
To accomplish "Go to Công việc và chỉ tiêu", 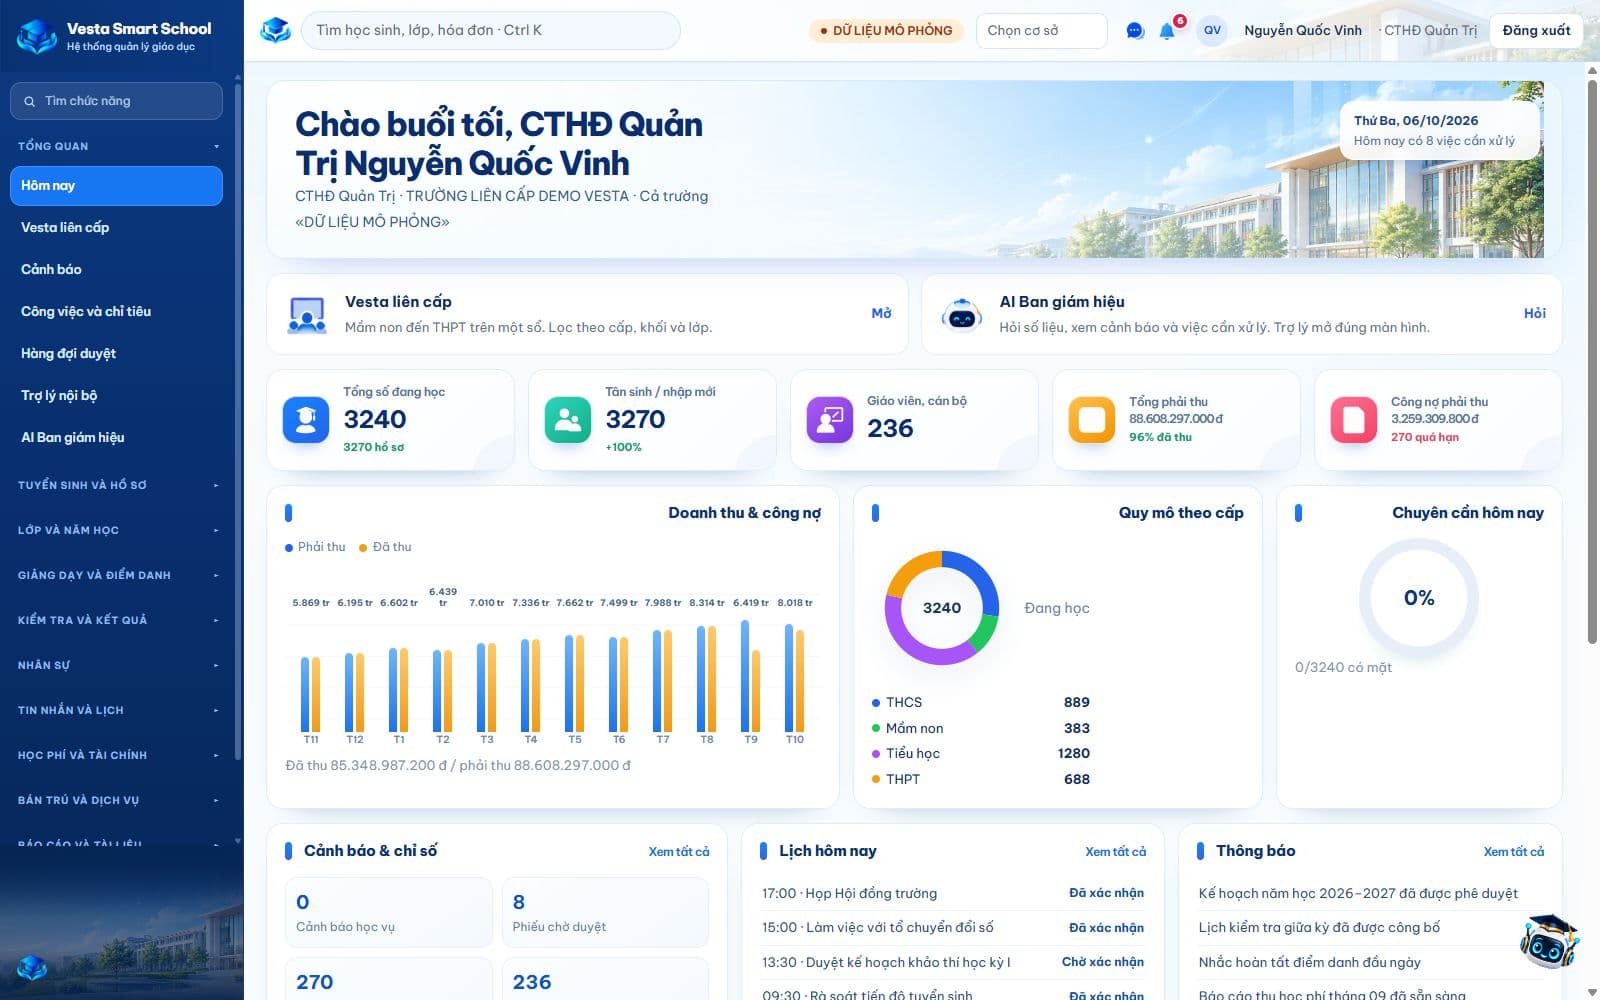I will (x=116, y=312).
